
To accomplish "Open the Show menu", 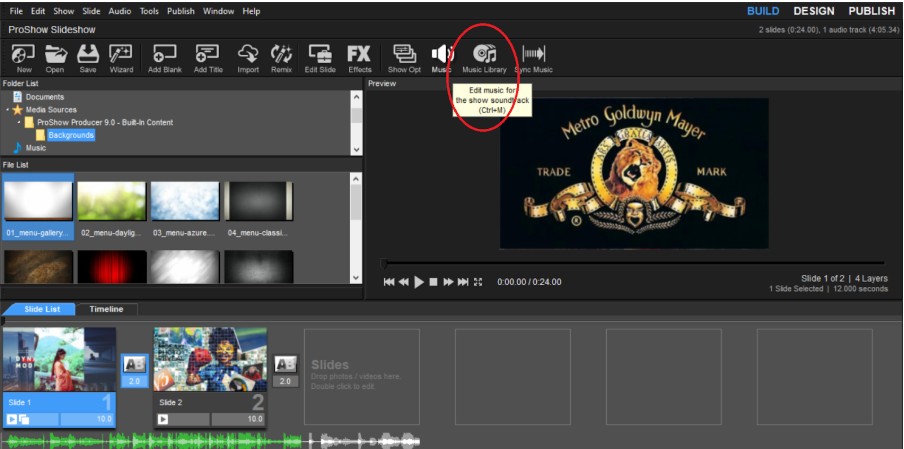I will pyautogui.click(x=63, y=11).
